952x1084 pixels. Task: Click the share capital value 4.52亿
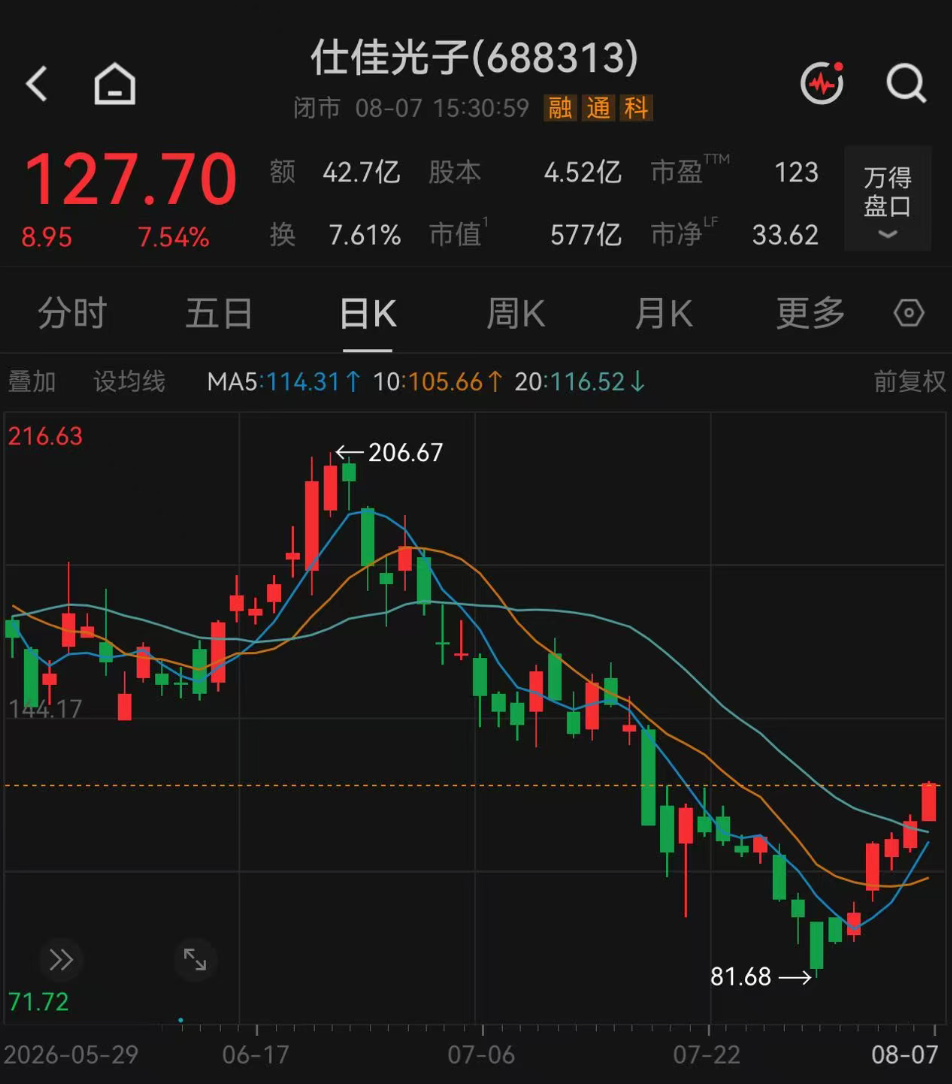(x=583, y=172)
